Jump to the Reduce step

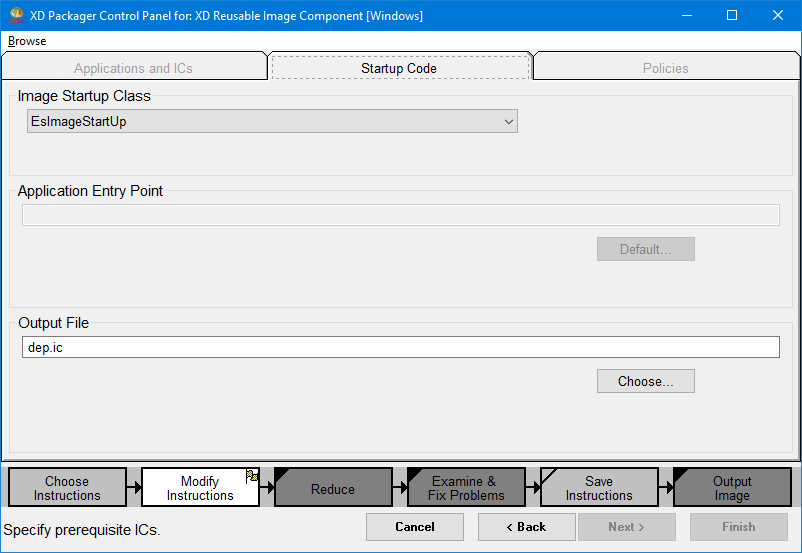[x=333, y=489]
